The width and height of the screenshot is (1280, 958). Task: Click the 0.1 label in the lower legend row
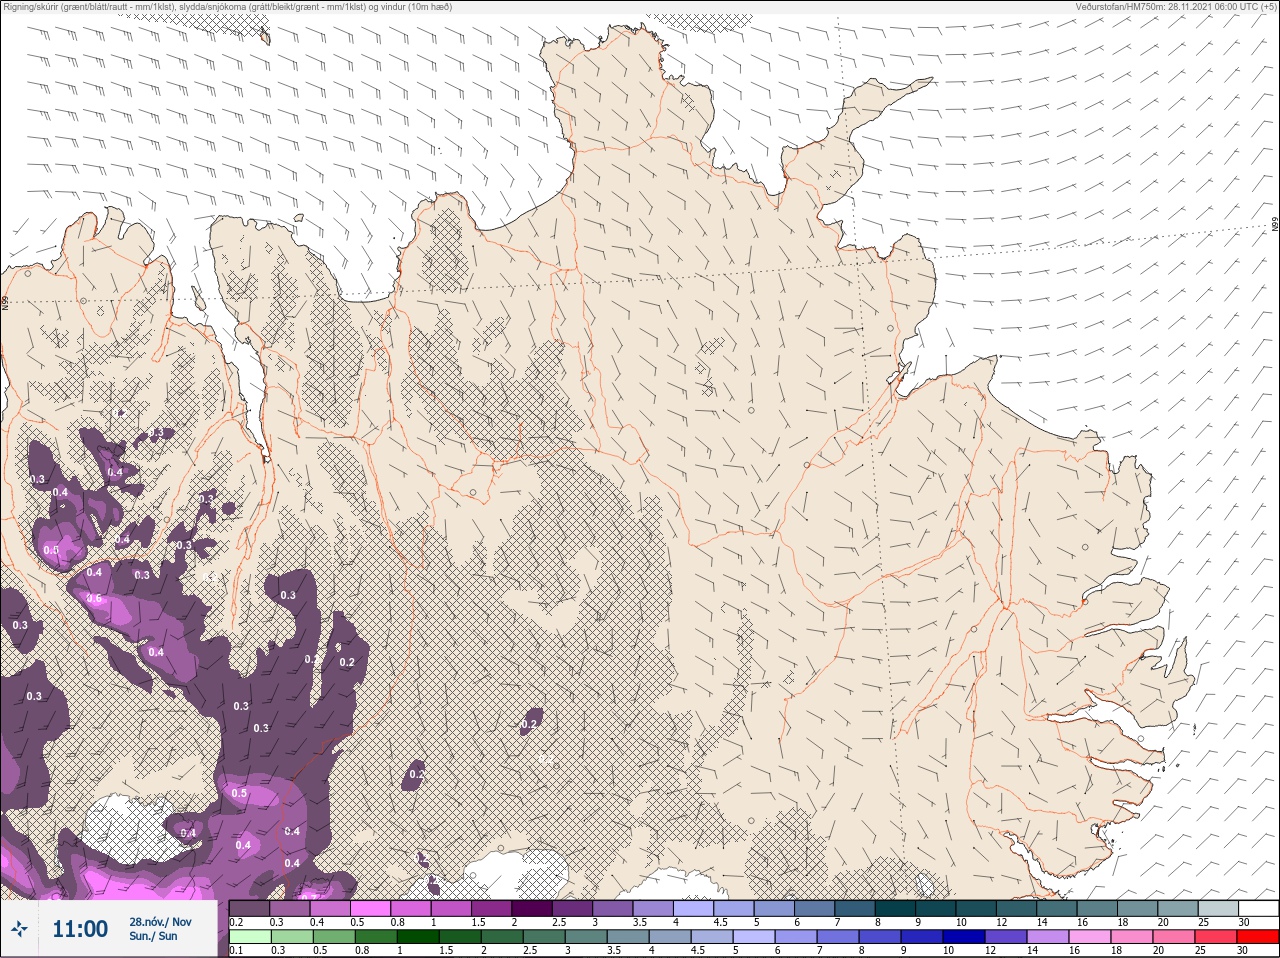pos(236,950)
